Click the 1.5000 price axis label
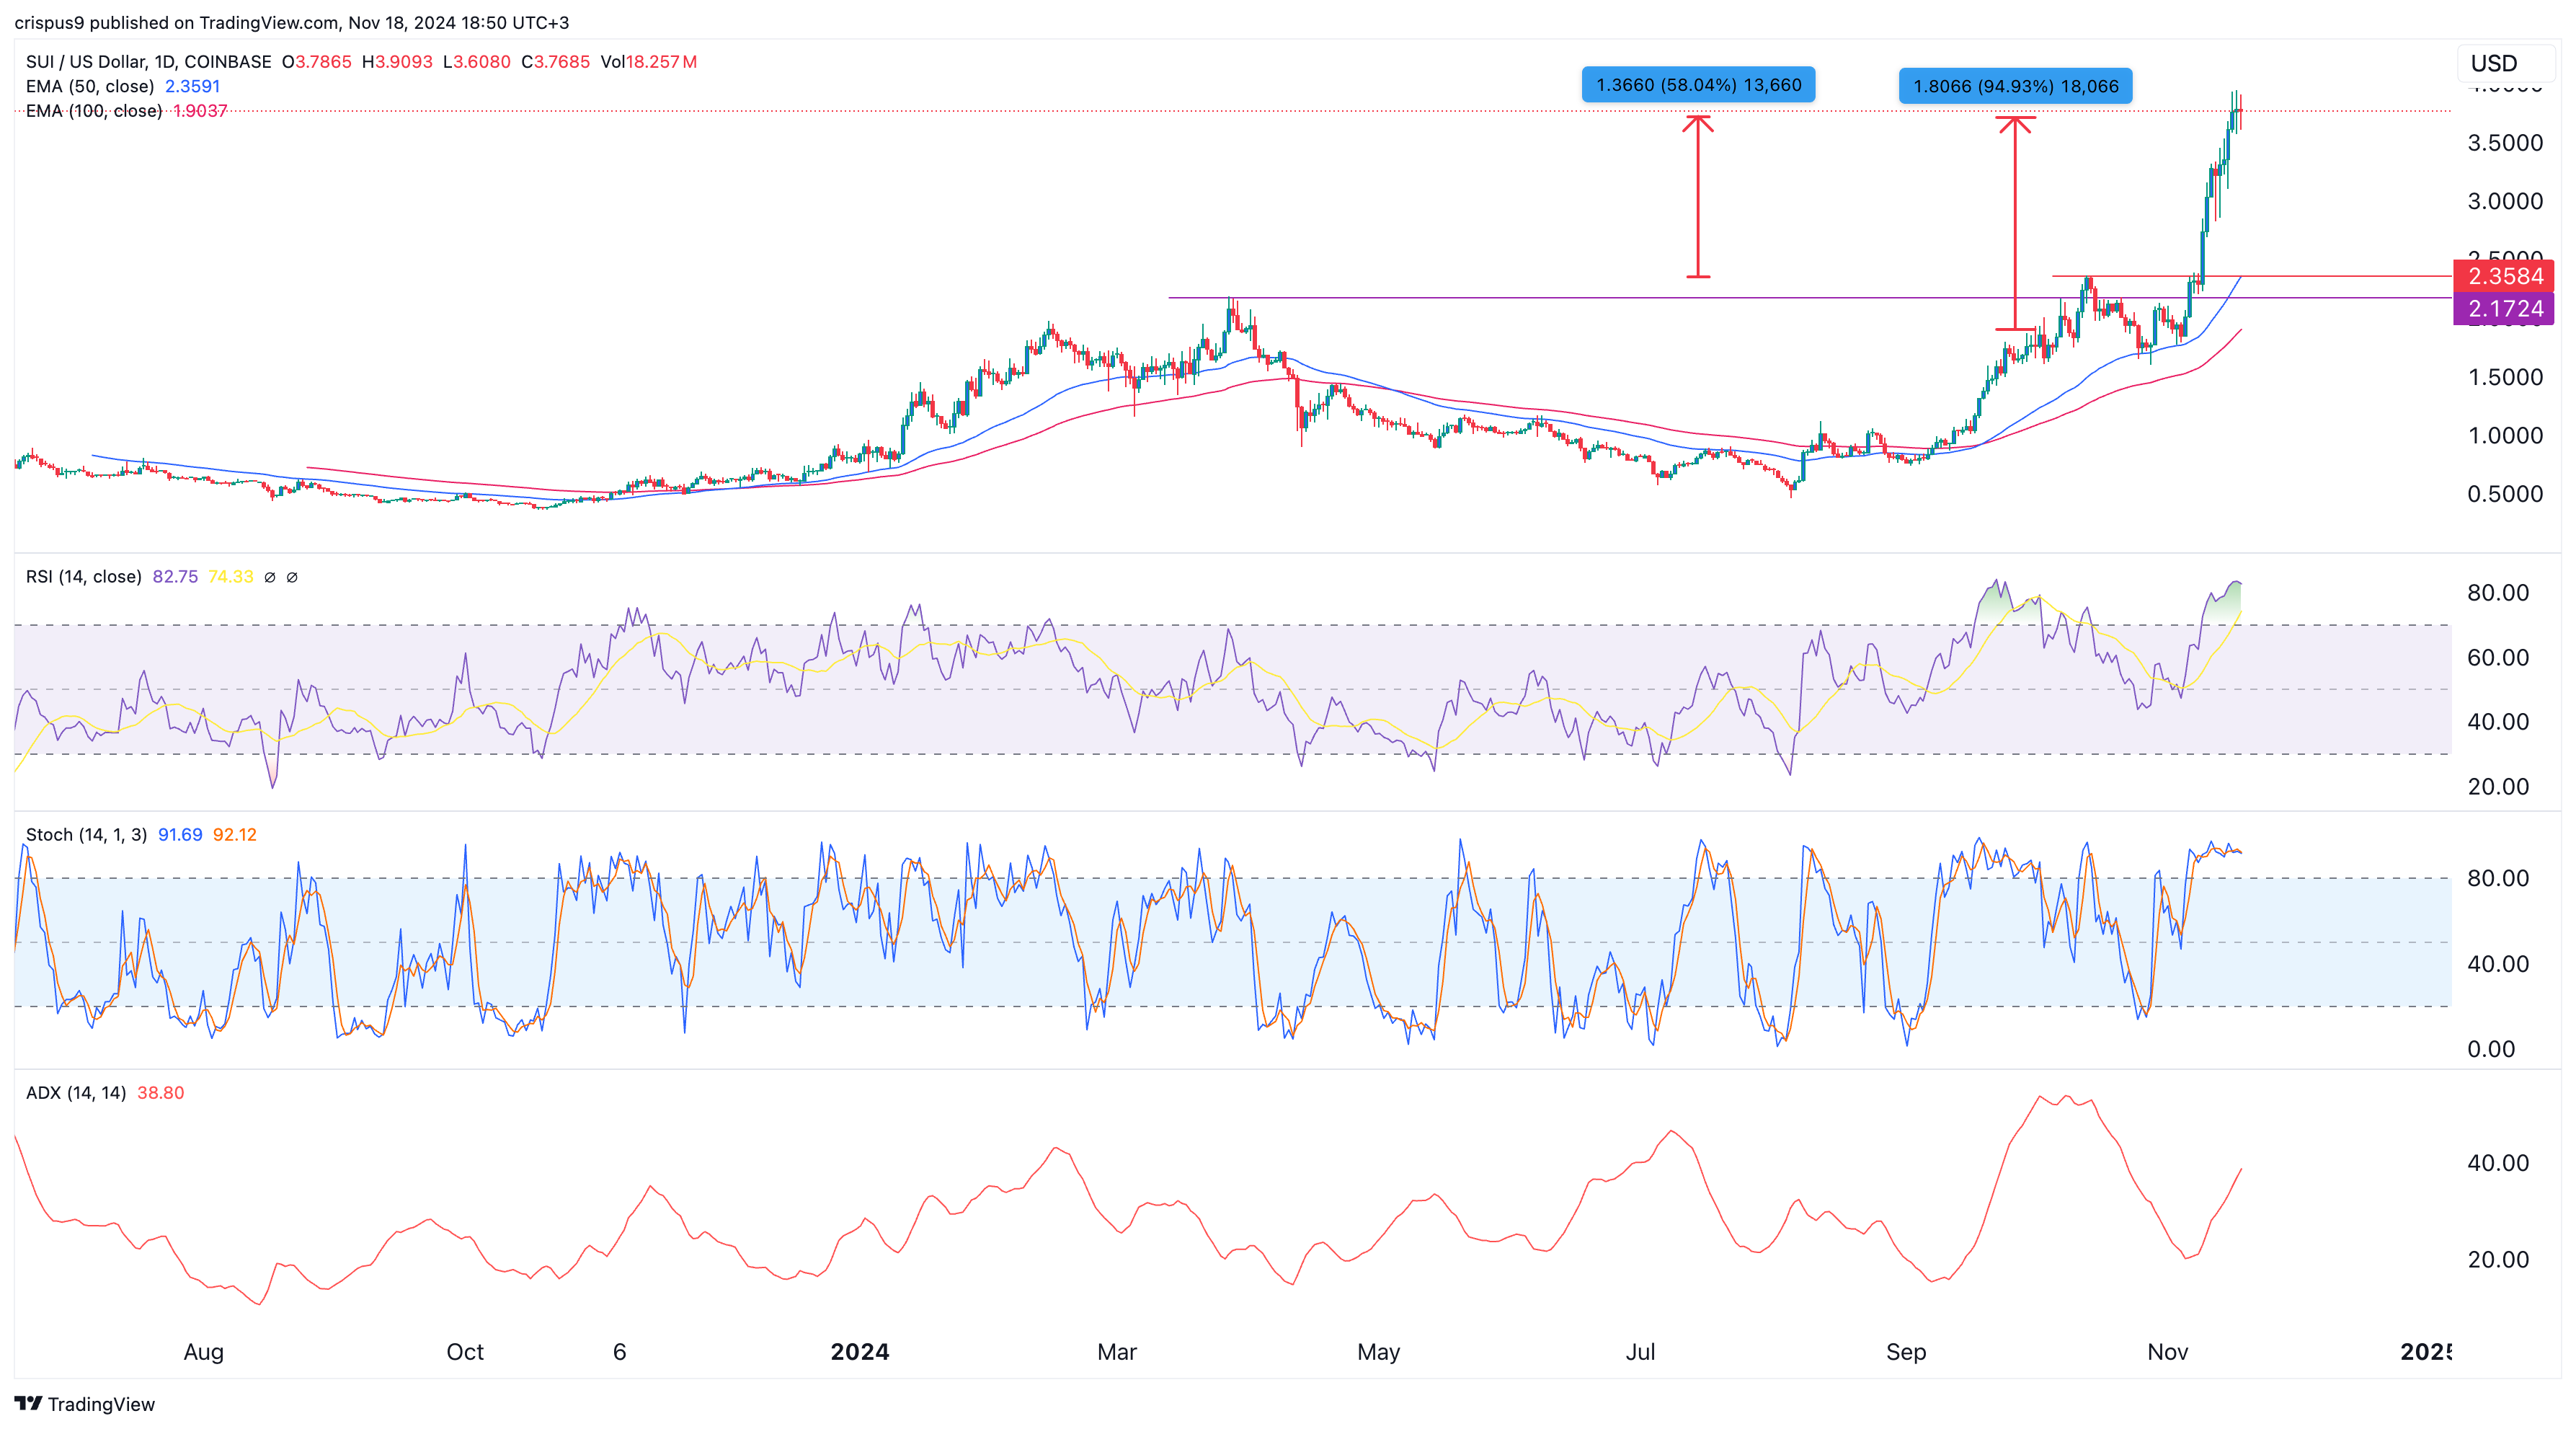2576x1429 pixels. [x=2505, y=377]
